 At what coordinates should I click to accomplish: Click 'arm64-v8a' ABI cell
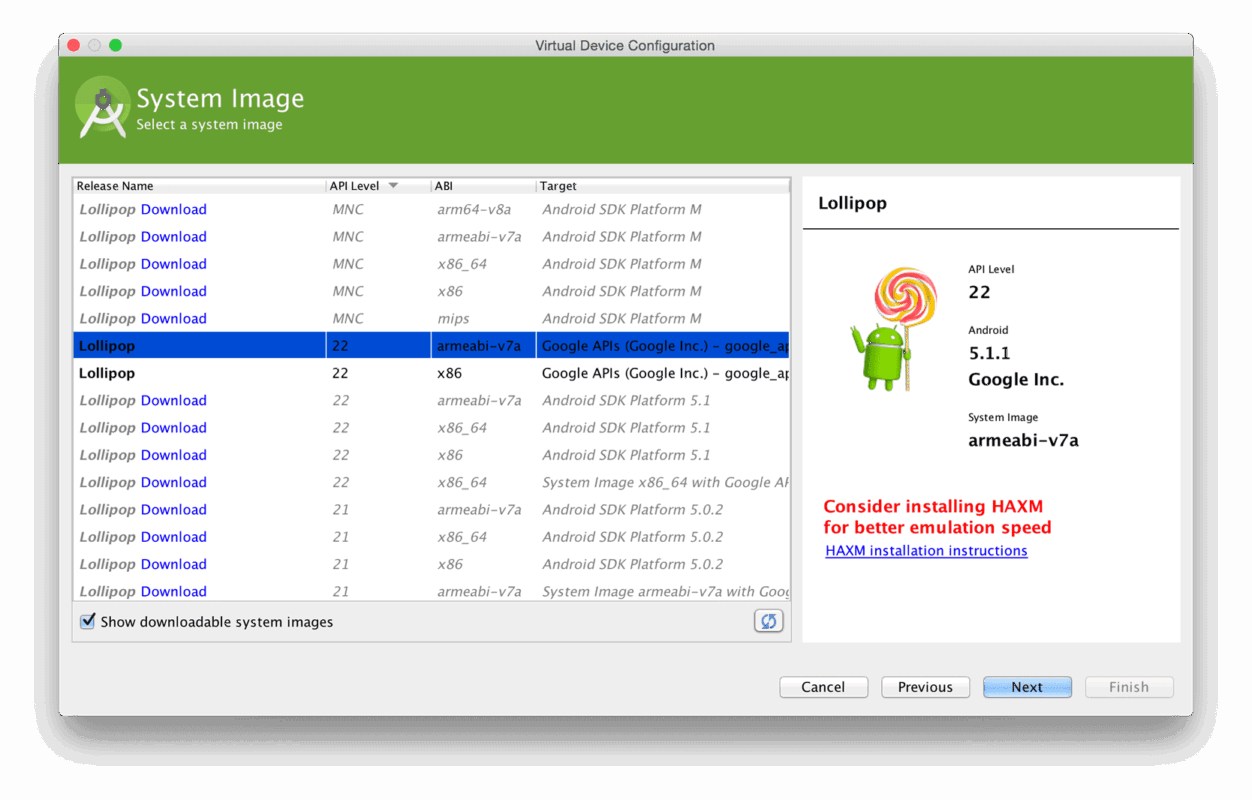click(474, 209)
